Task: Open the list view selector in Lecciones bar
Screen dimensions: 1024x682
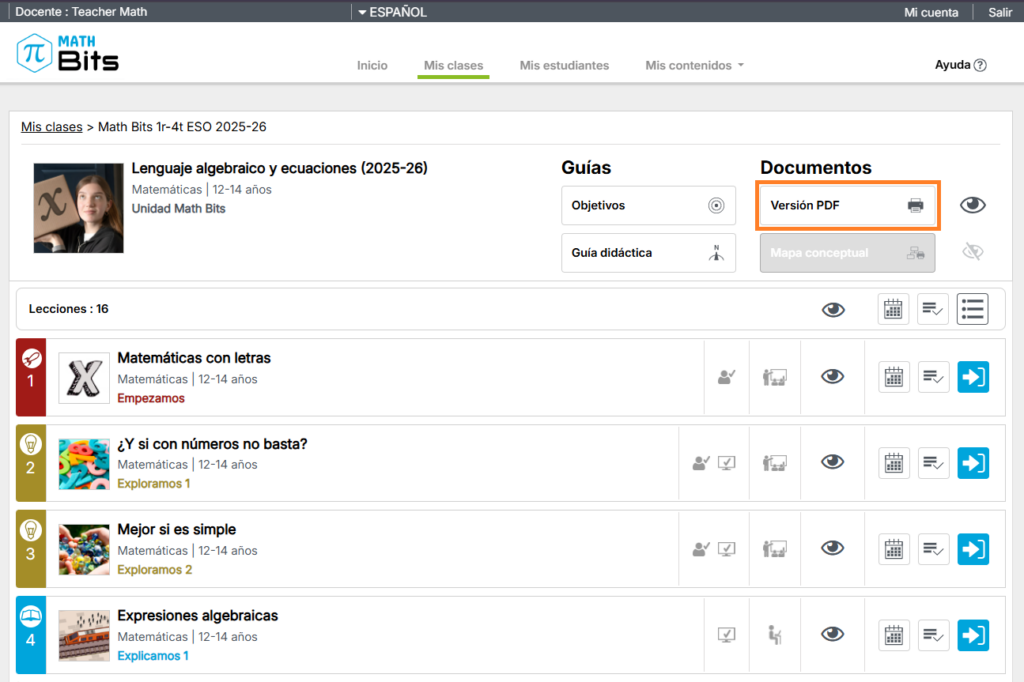Action: [x=972, y=309]
